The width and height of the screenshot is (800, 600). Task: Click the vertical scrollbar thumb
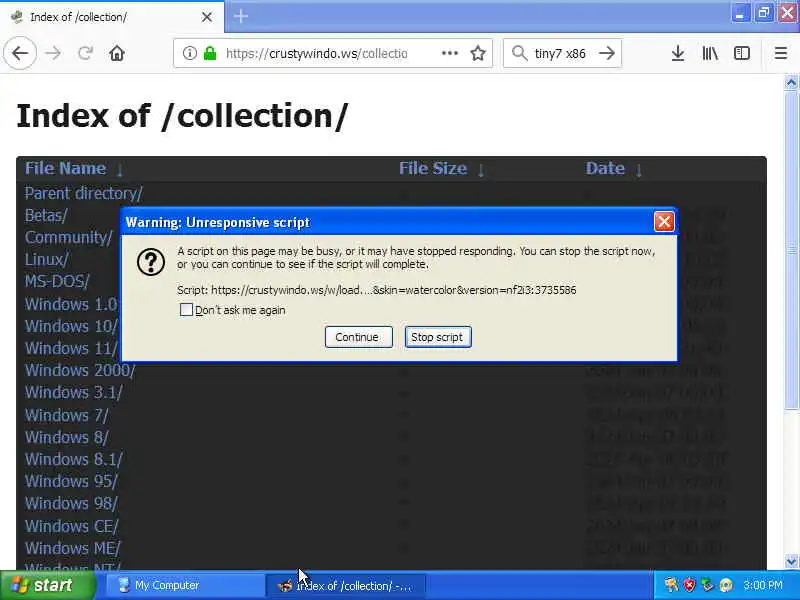point(791,249)
